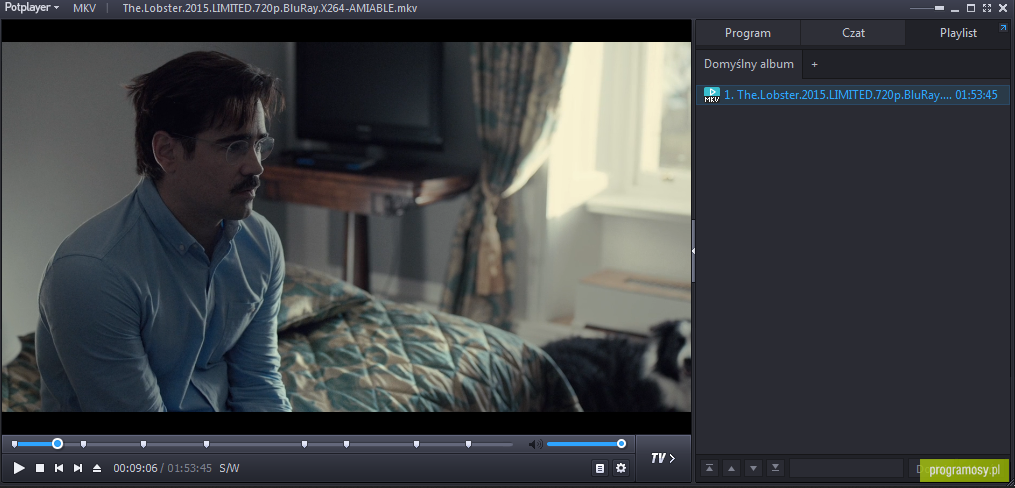The height and width of the screenshot is (488, 1015).
Task: Move playlist item down one position
Action: tap(753, 467)
